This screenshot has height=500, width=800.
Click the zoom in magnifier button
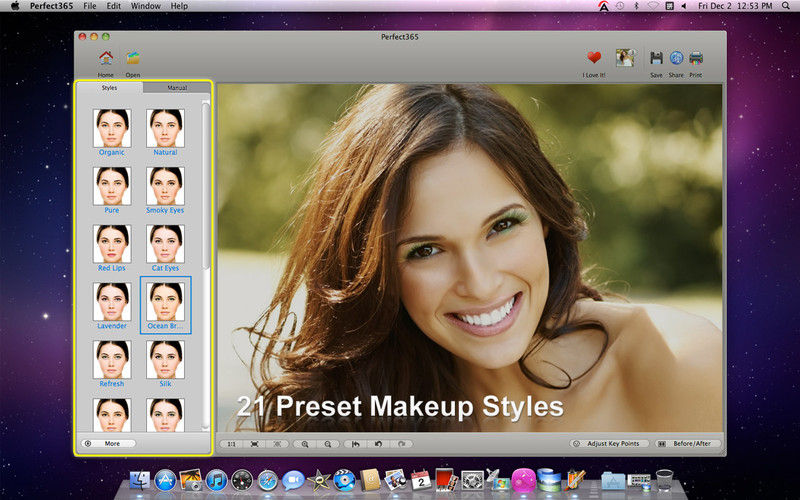tap(305, 443)
